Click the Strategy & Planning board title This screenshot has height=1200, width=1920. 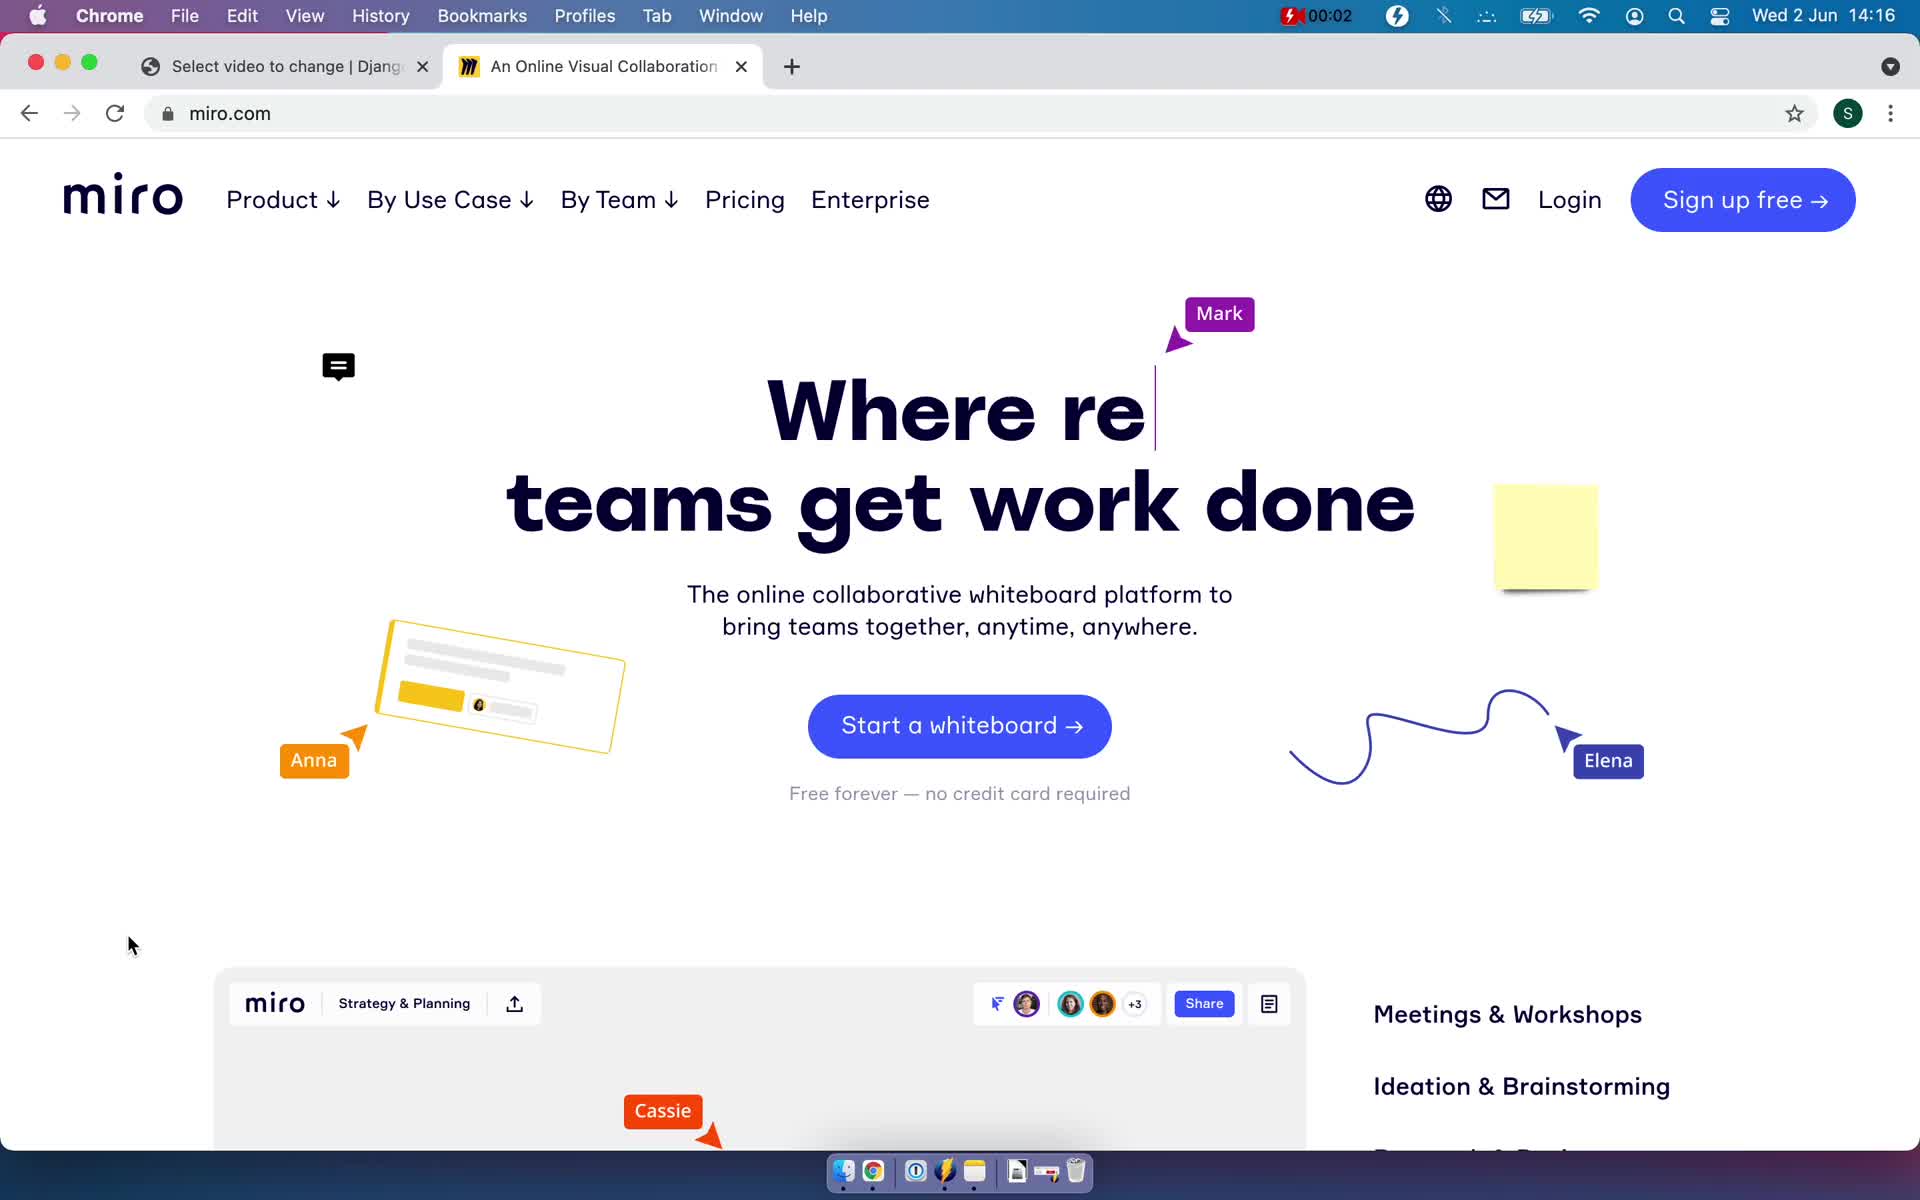[404, 1004]
